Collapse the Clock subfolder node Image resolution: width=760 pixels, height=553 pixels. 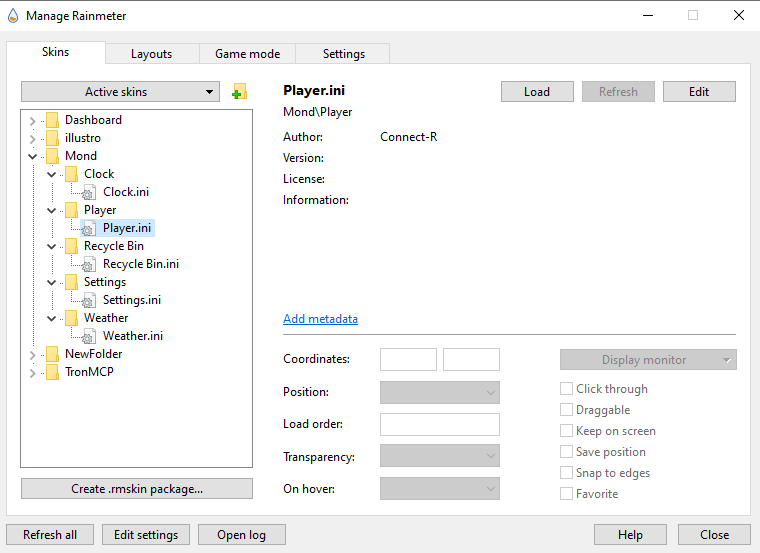[x=51, y=174]
